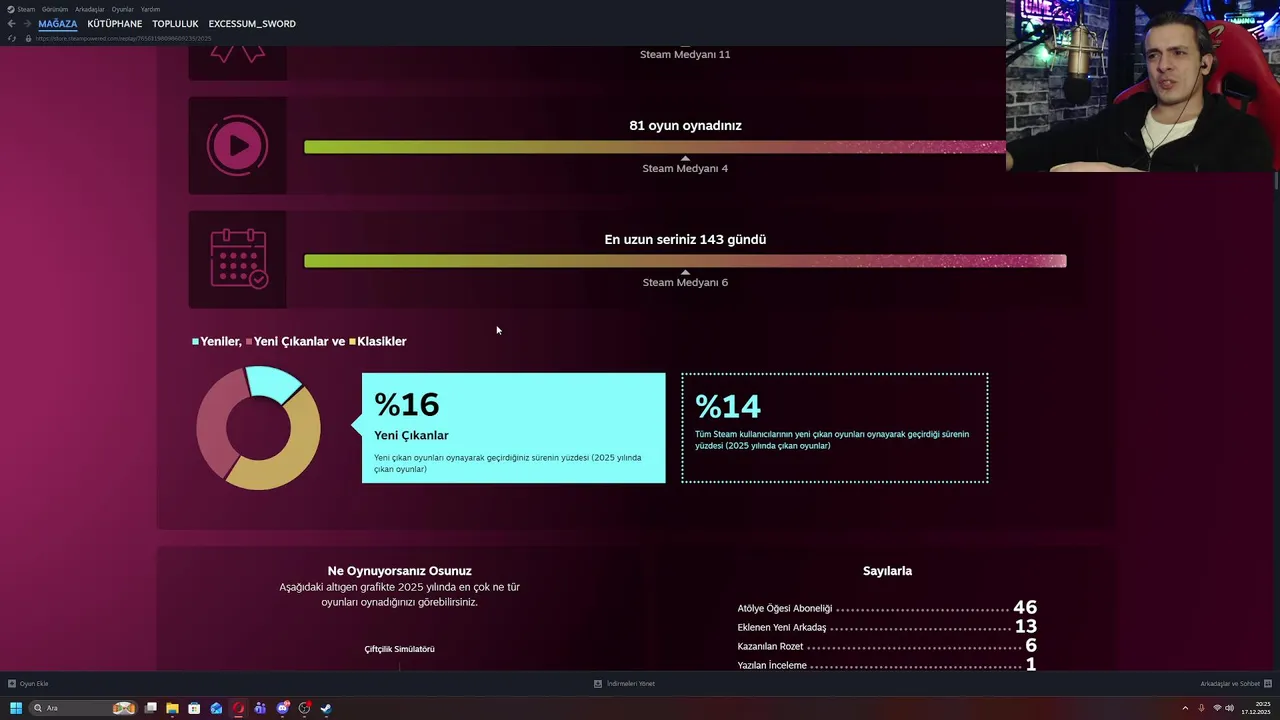Open the Windows Start menu
The image size is (1280, 720).
[x=16, y=708]
